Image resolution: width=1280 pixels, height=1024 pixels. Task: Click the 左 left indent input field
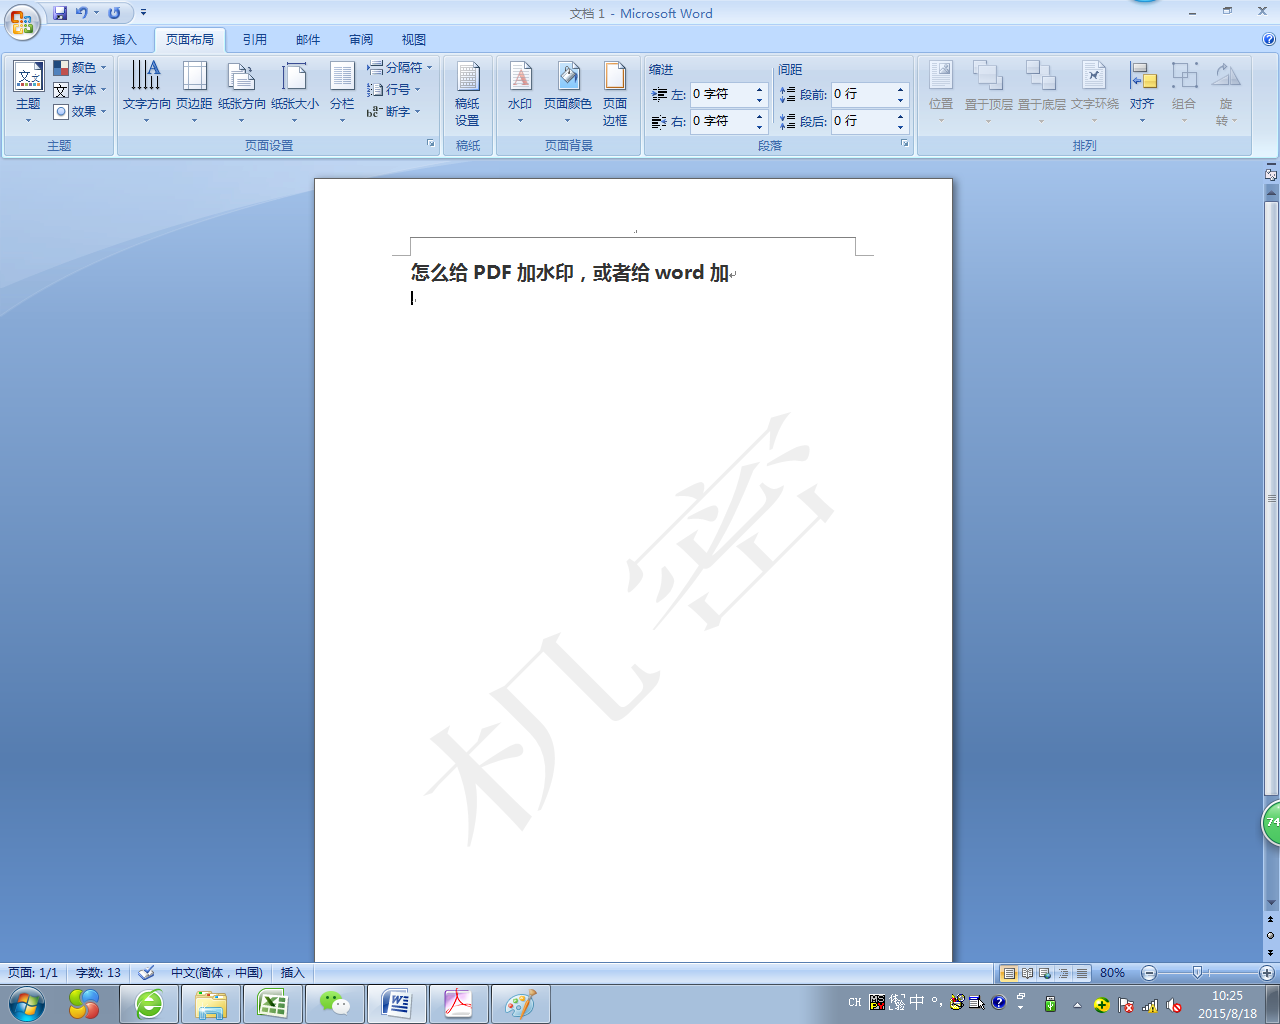[x=722, y=94]
